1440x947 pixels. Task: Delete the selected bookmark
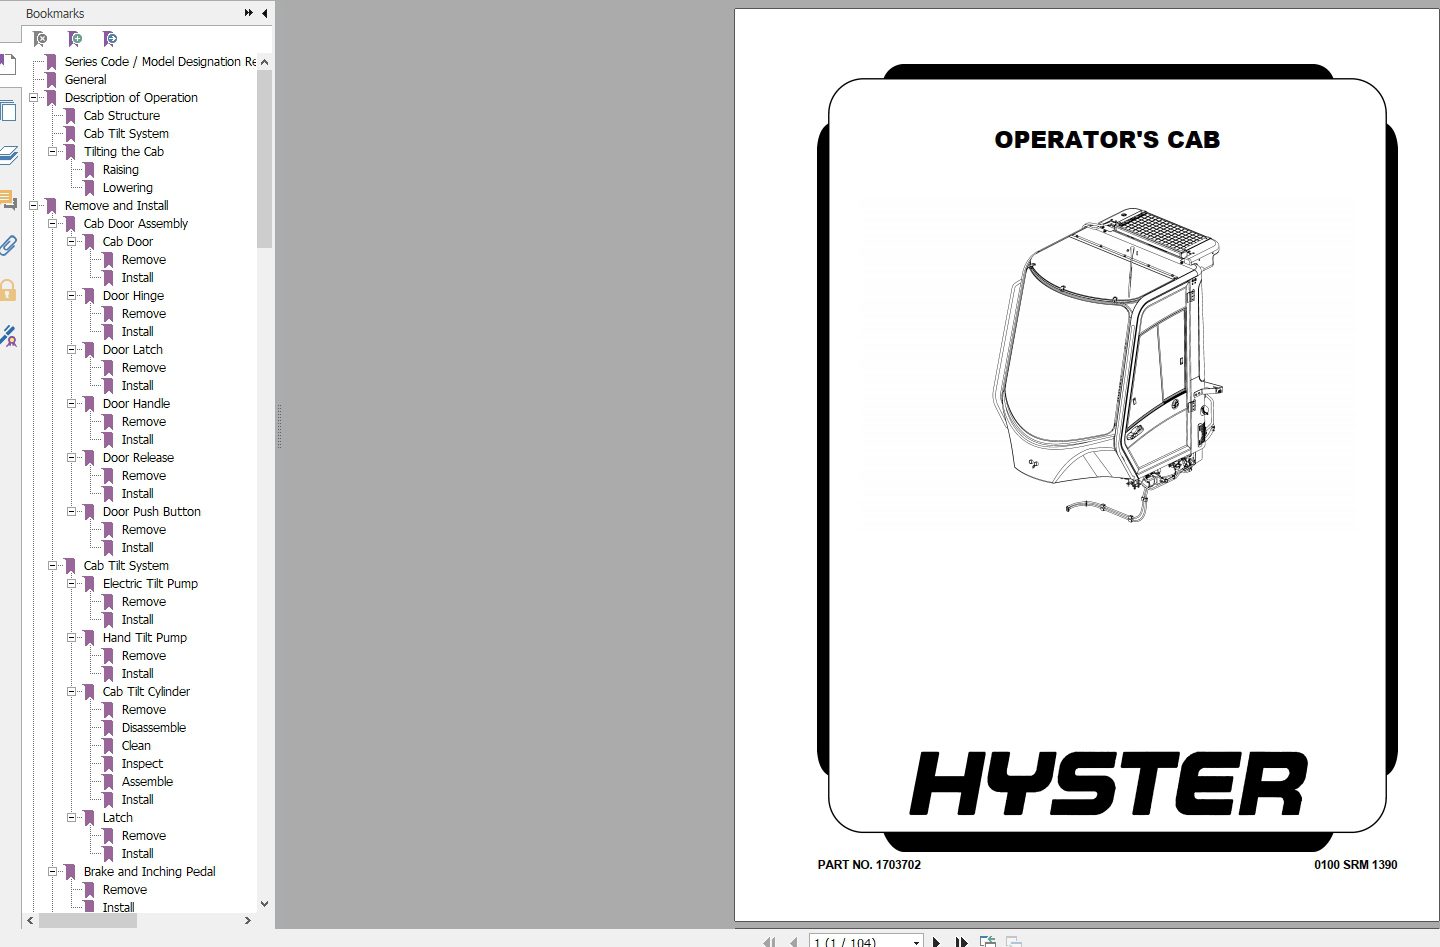[x=39, y=38]
